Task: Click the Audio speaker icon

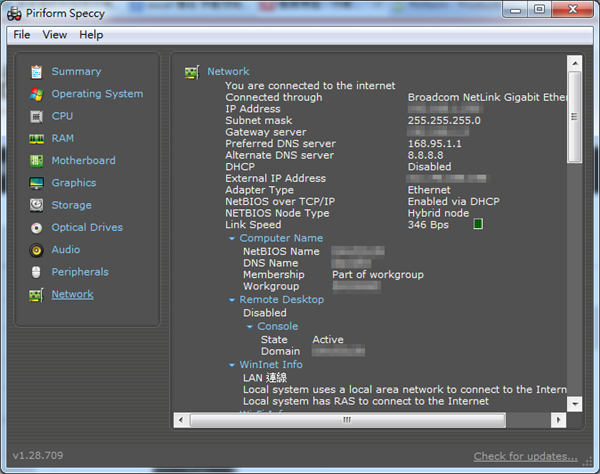Action: [36, 250]
